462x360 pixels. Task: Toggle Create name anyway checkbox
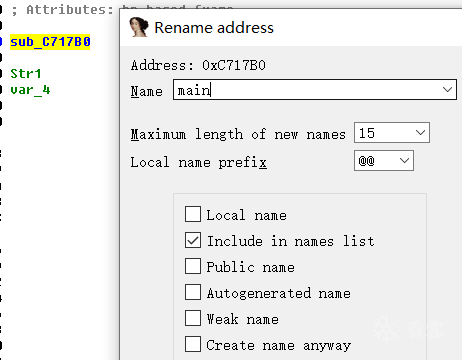(x=193, y=344)
